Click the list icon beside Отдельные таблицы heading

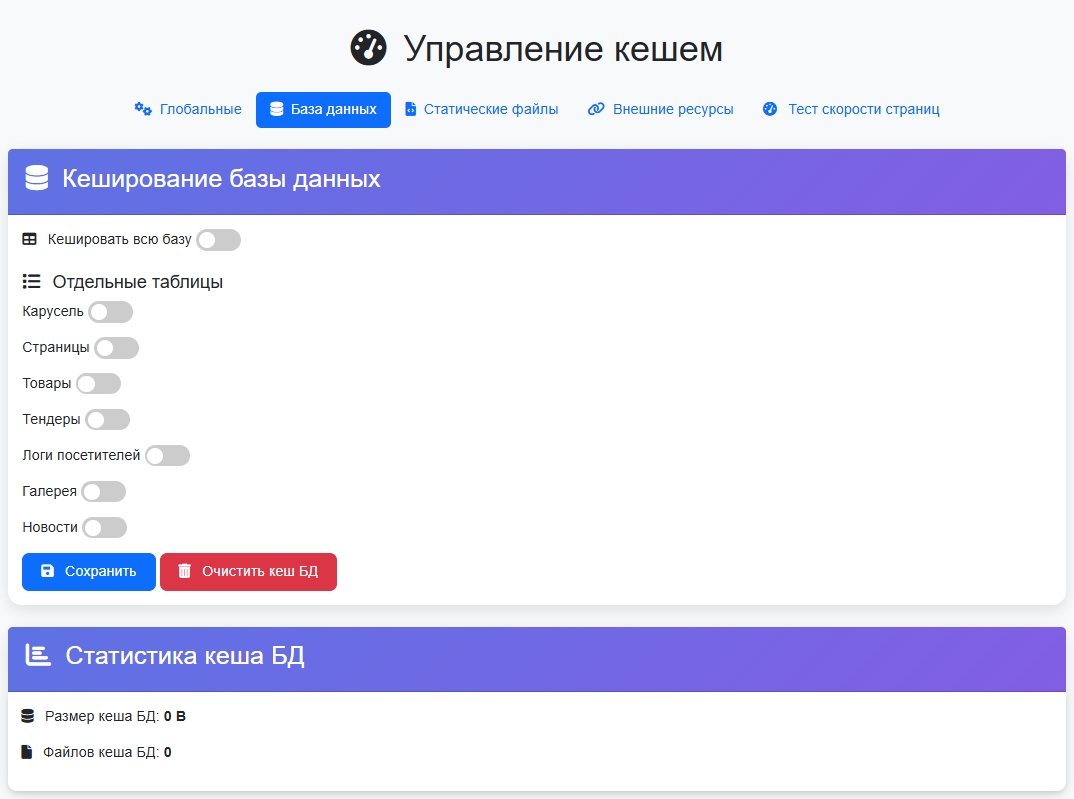click(30, 281)
